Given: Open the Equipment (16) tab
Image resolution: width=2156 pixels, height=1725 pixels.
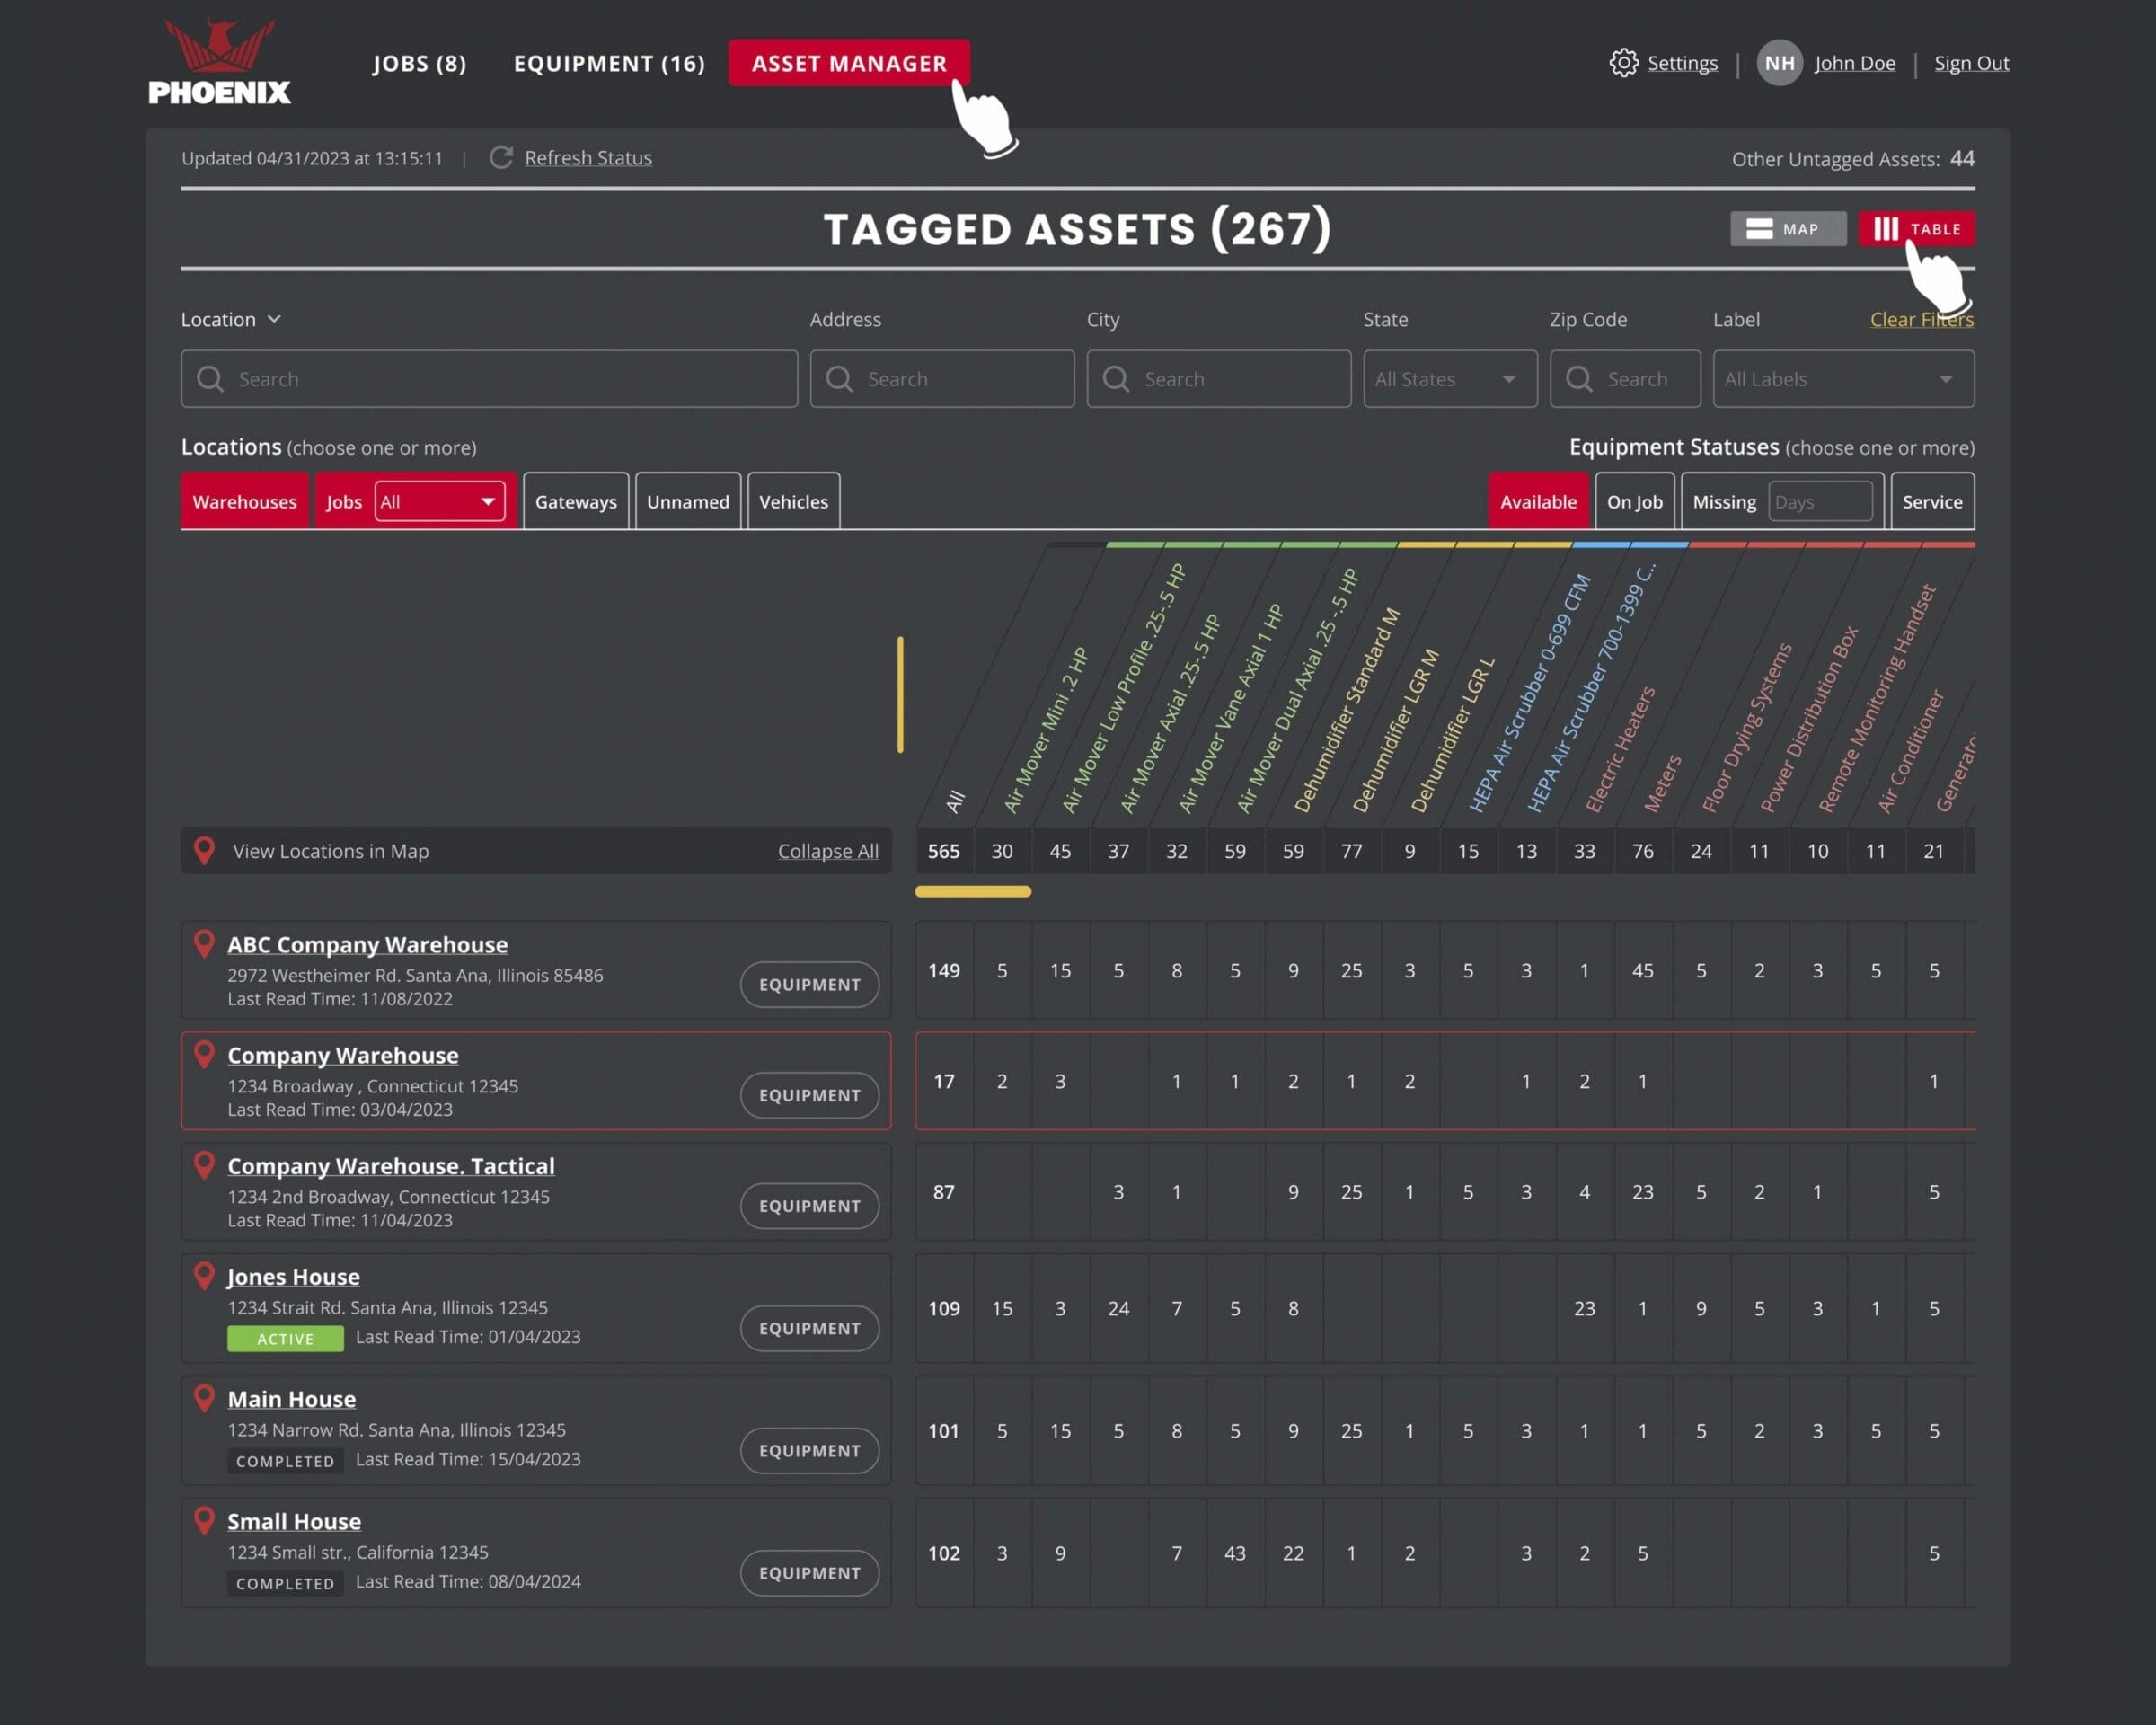Looking at the screenshot, I should point(609,63).
